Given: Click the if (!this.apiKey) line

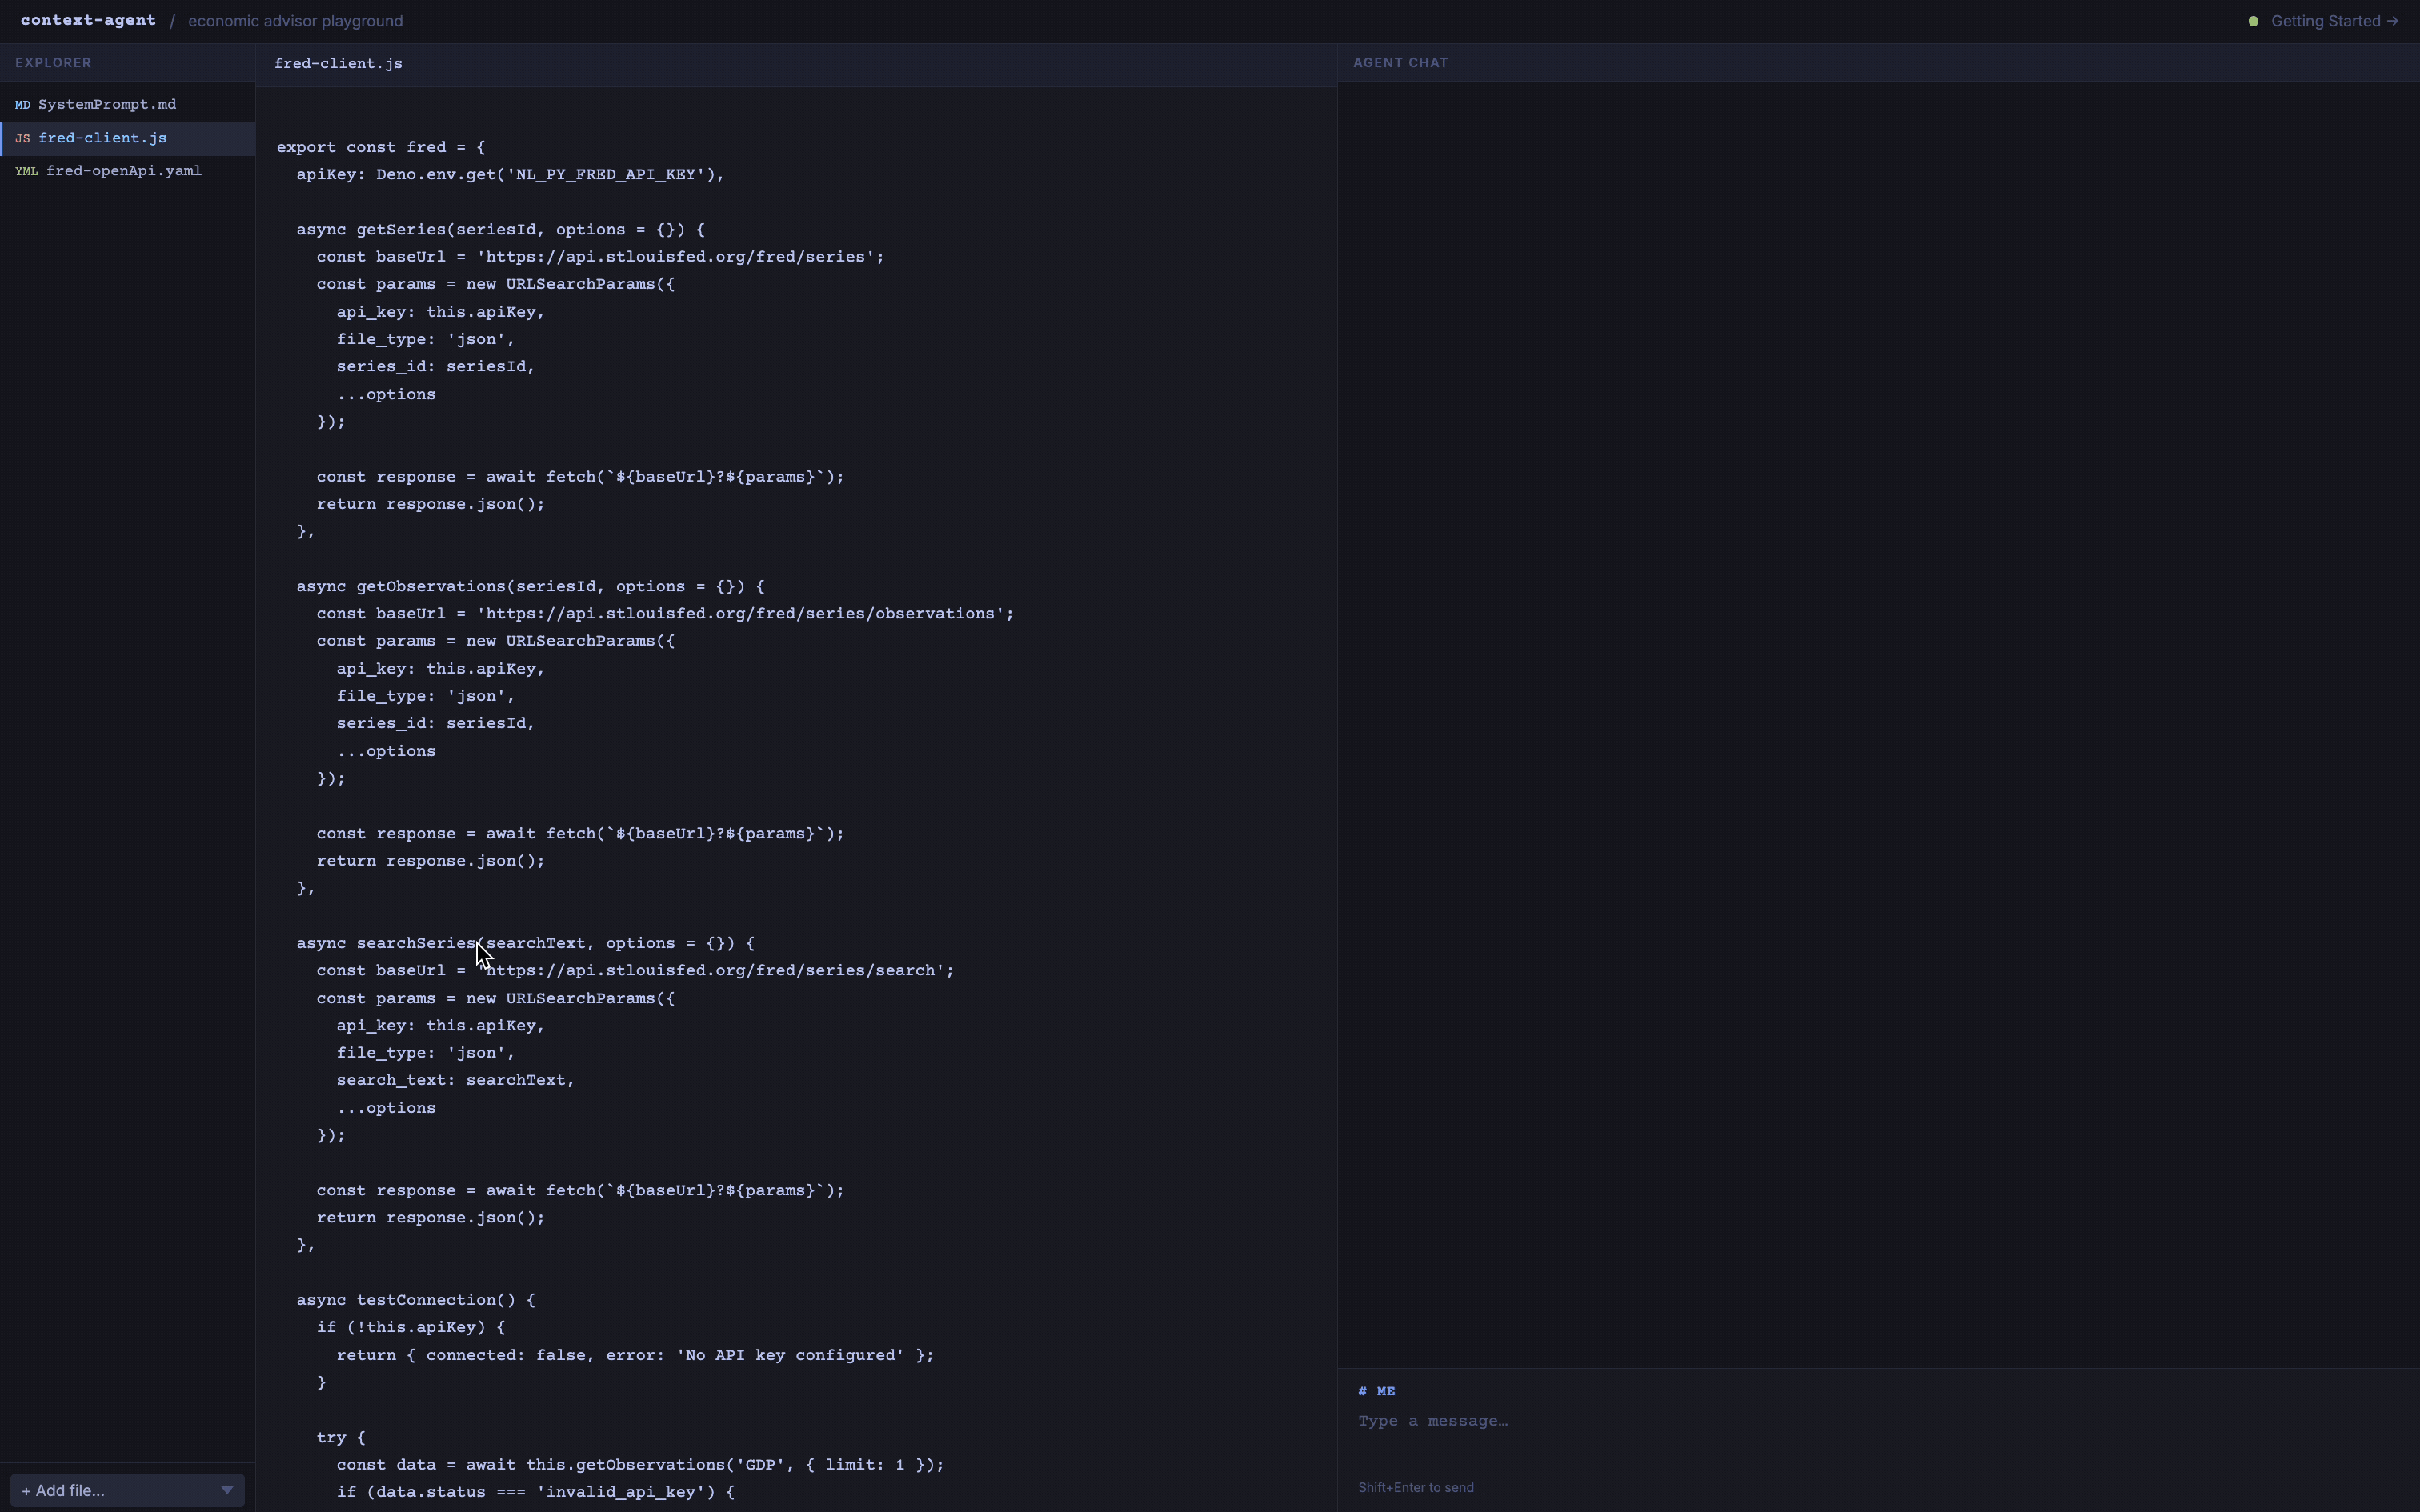Looking at the screenshot, I should click(x=410, y=1327).
